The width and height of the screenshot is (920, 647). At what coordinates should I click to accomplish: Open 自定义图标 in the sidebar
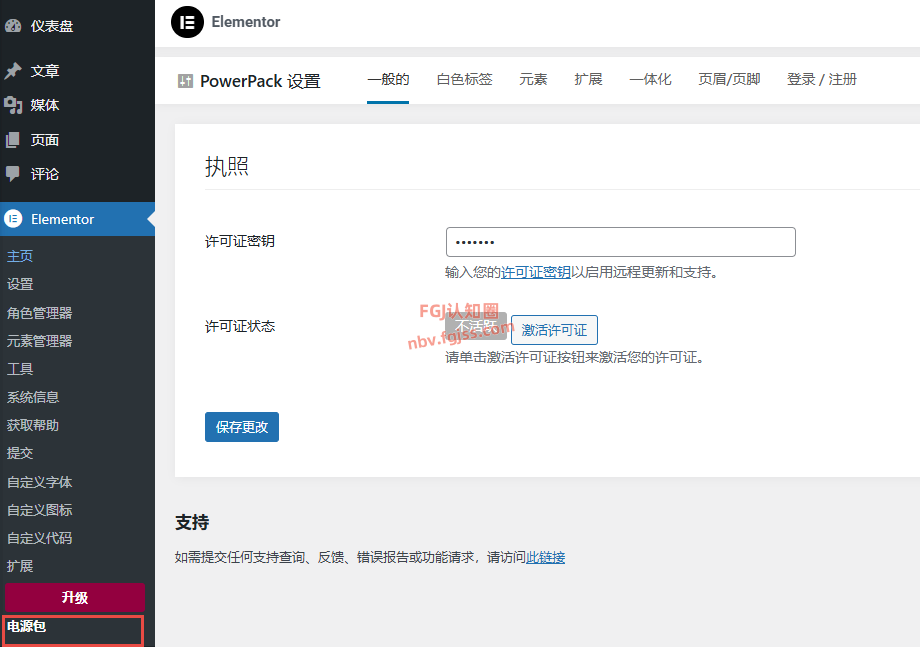pos(39,510)
